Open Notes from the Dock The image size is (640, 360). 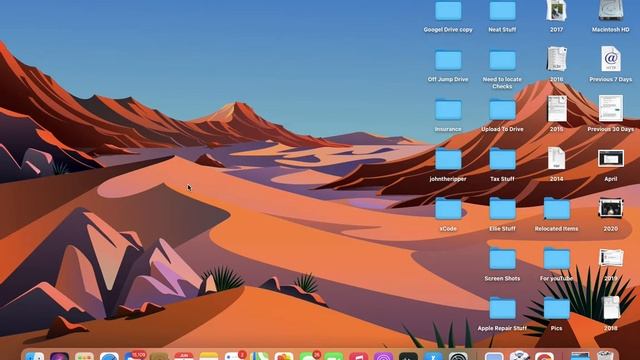click(209, 356)
